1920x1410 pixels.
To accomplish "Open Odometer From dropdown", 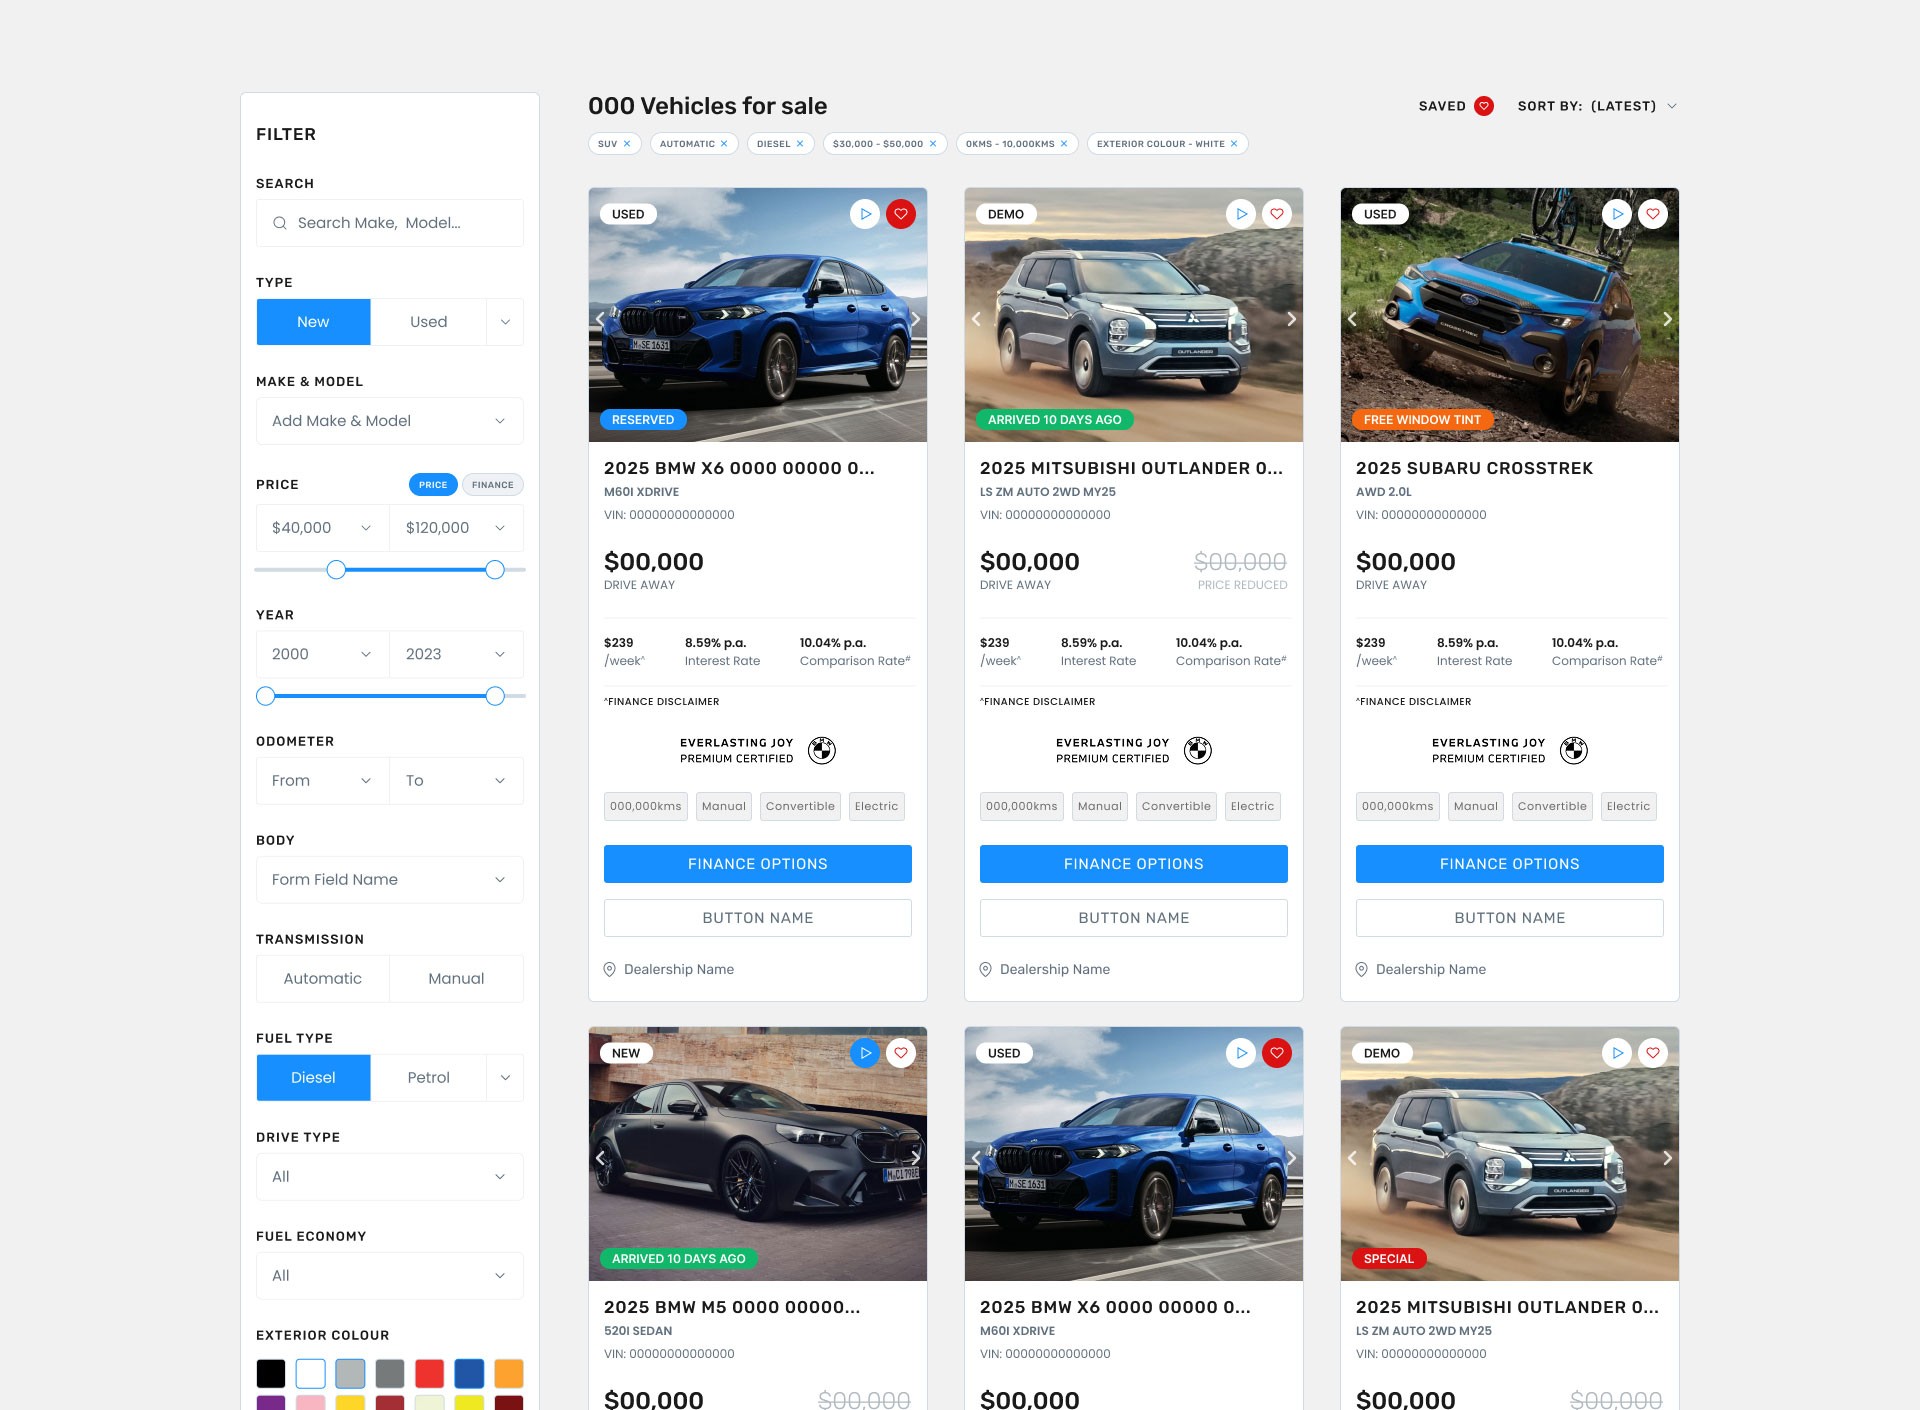I will (x=323, y=781).
